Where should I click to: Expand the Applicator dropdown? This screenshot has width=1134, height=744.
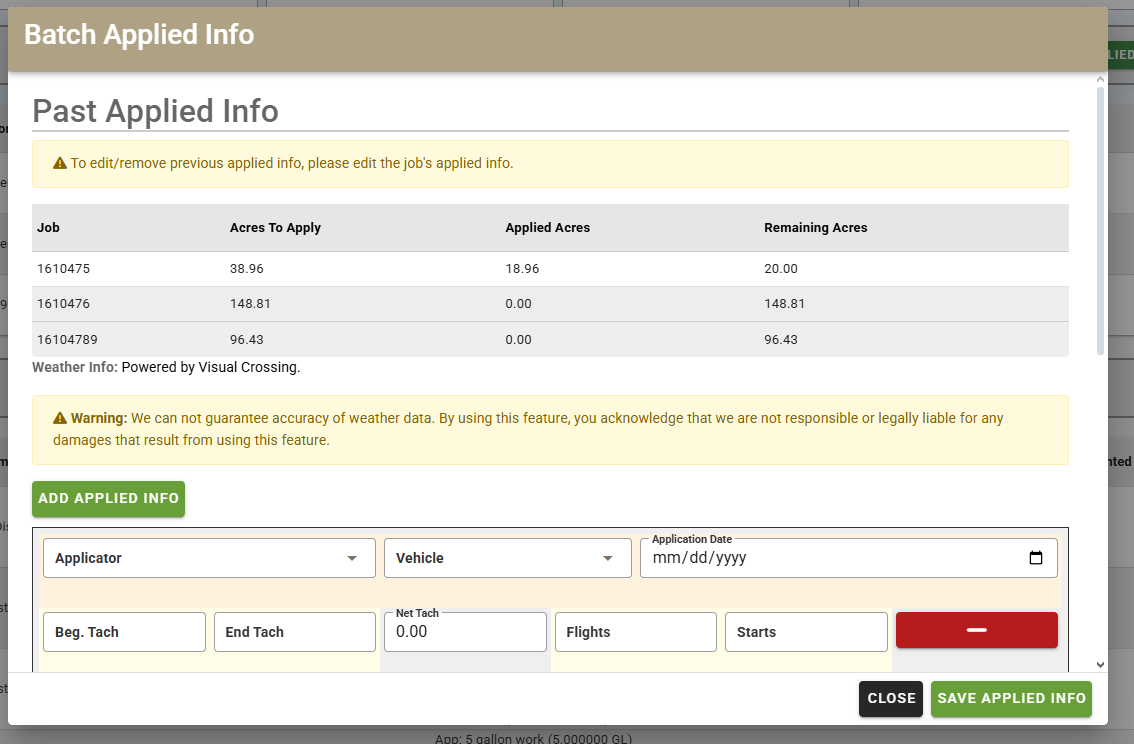pos(209,557)
